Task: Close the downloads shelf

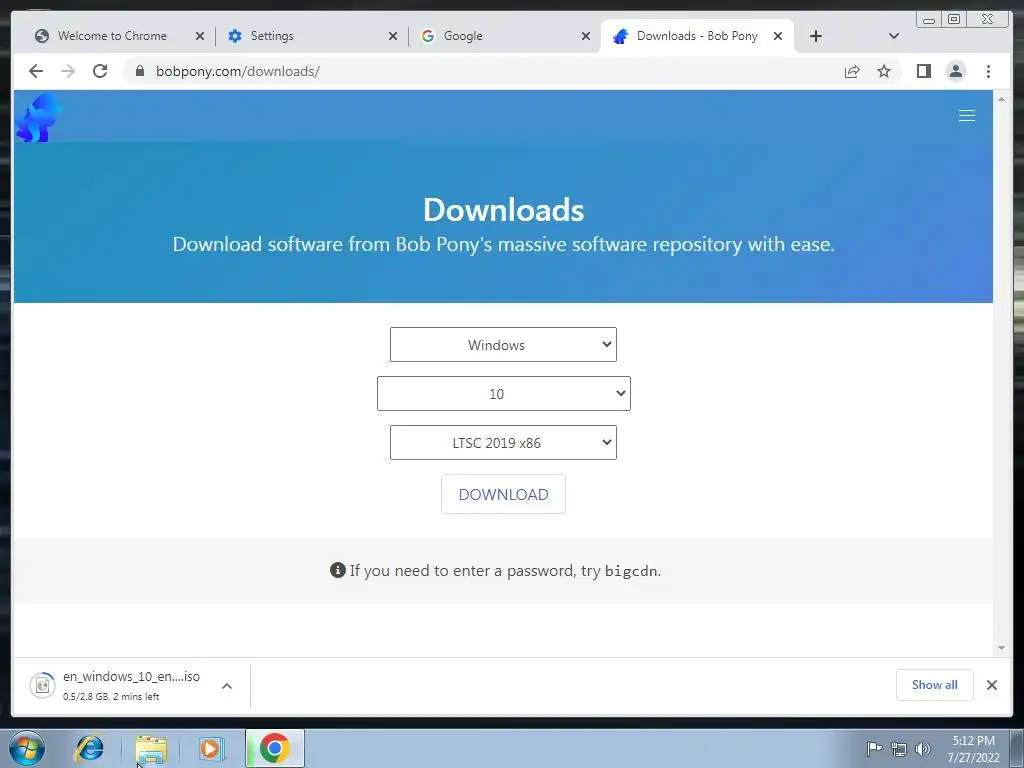Action: tap(991, 684)
